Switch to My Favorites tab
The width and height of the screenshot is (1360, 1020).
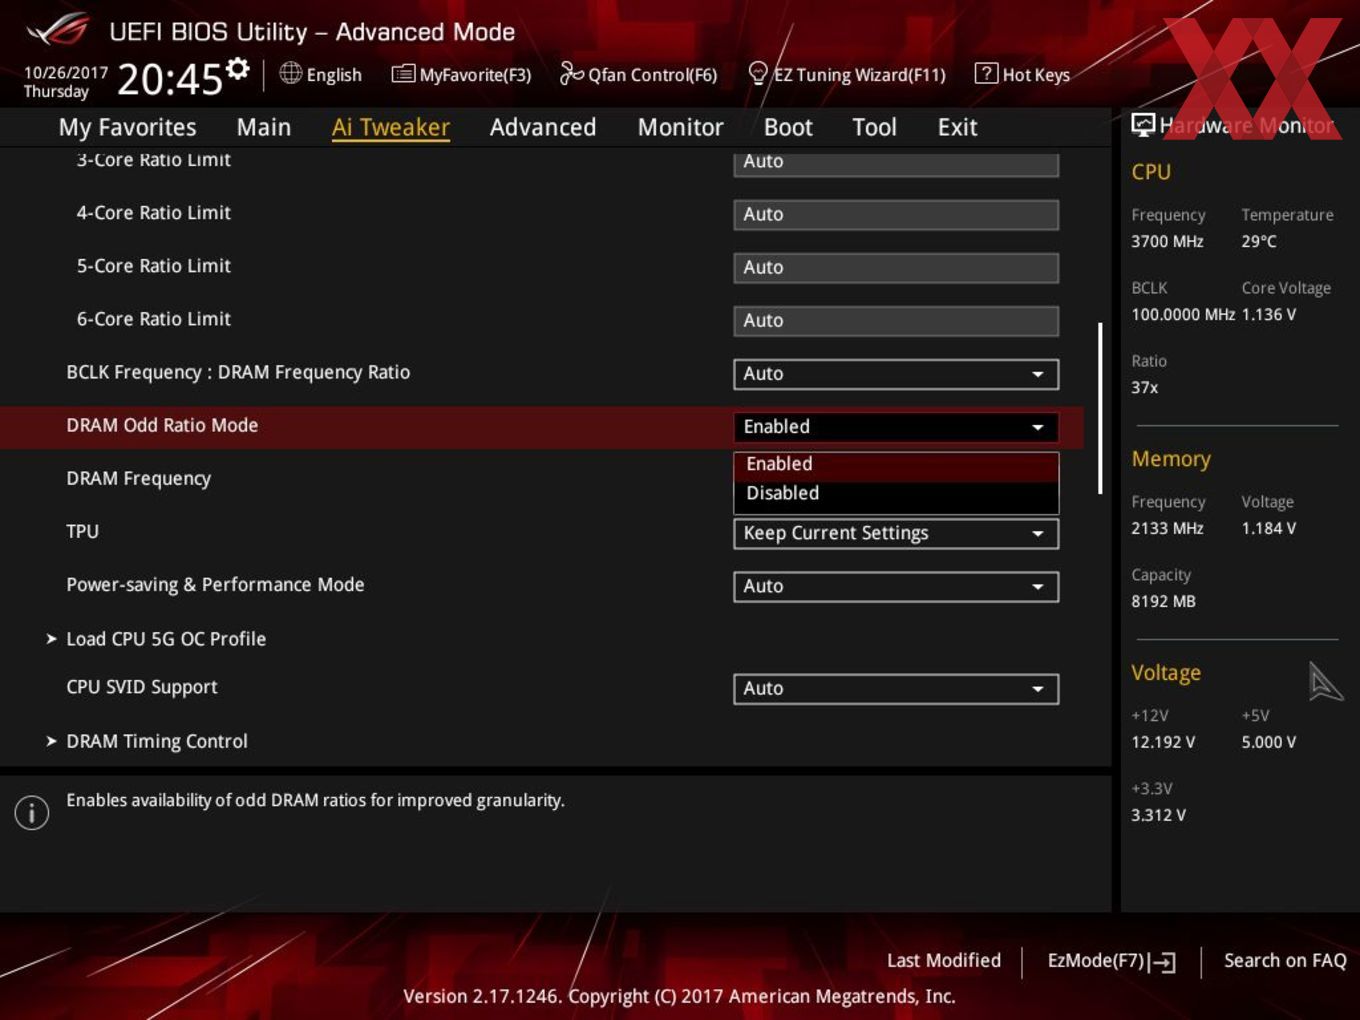127,127
